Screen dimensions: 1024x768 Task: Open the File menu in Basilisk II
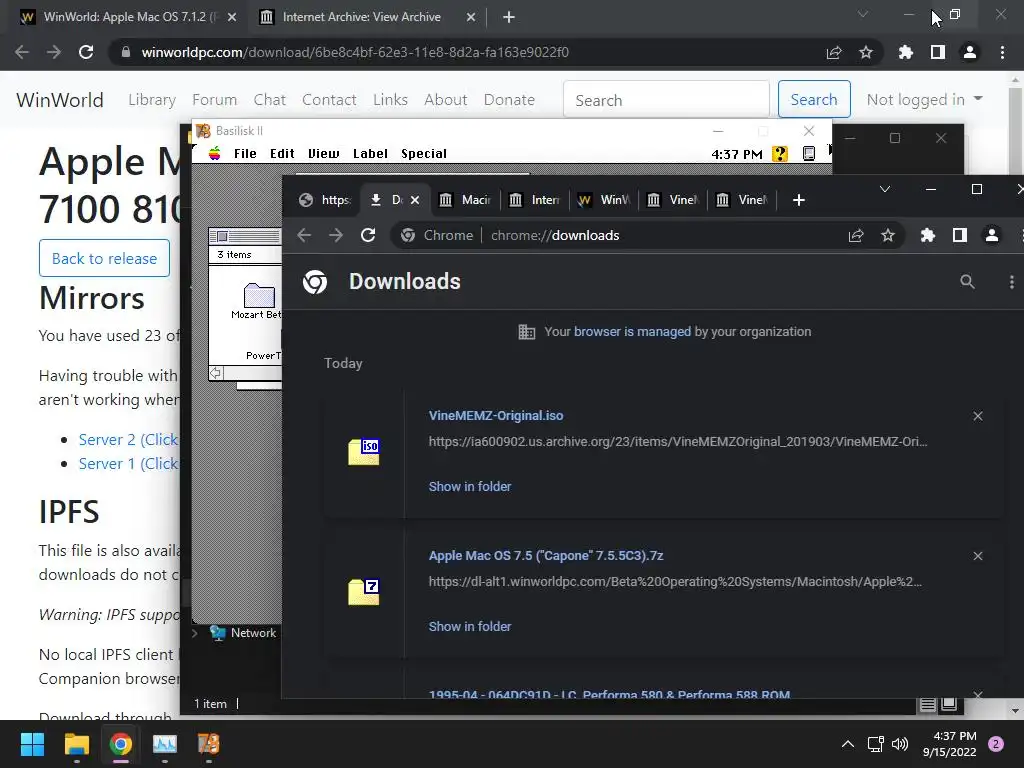pos(245,153)
